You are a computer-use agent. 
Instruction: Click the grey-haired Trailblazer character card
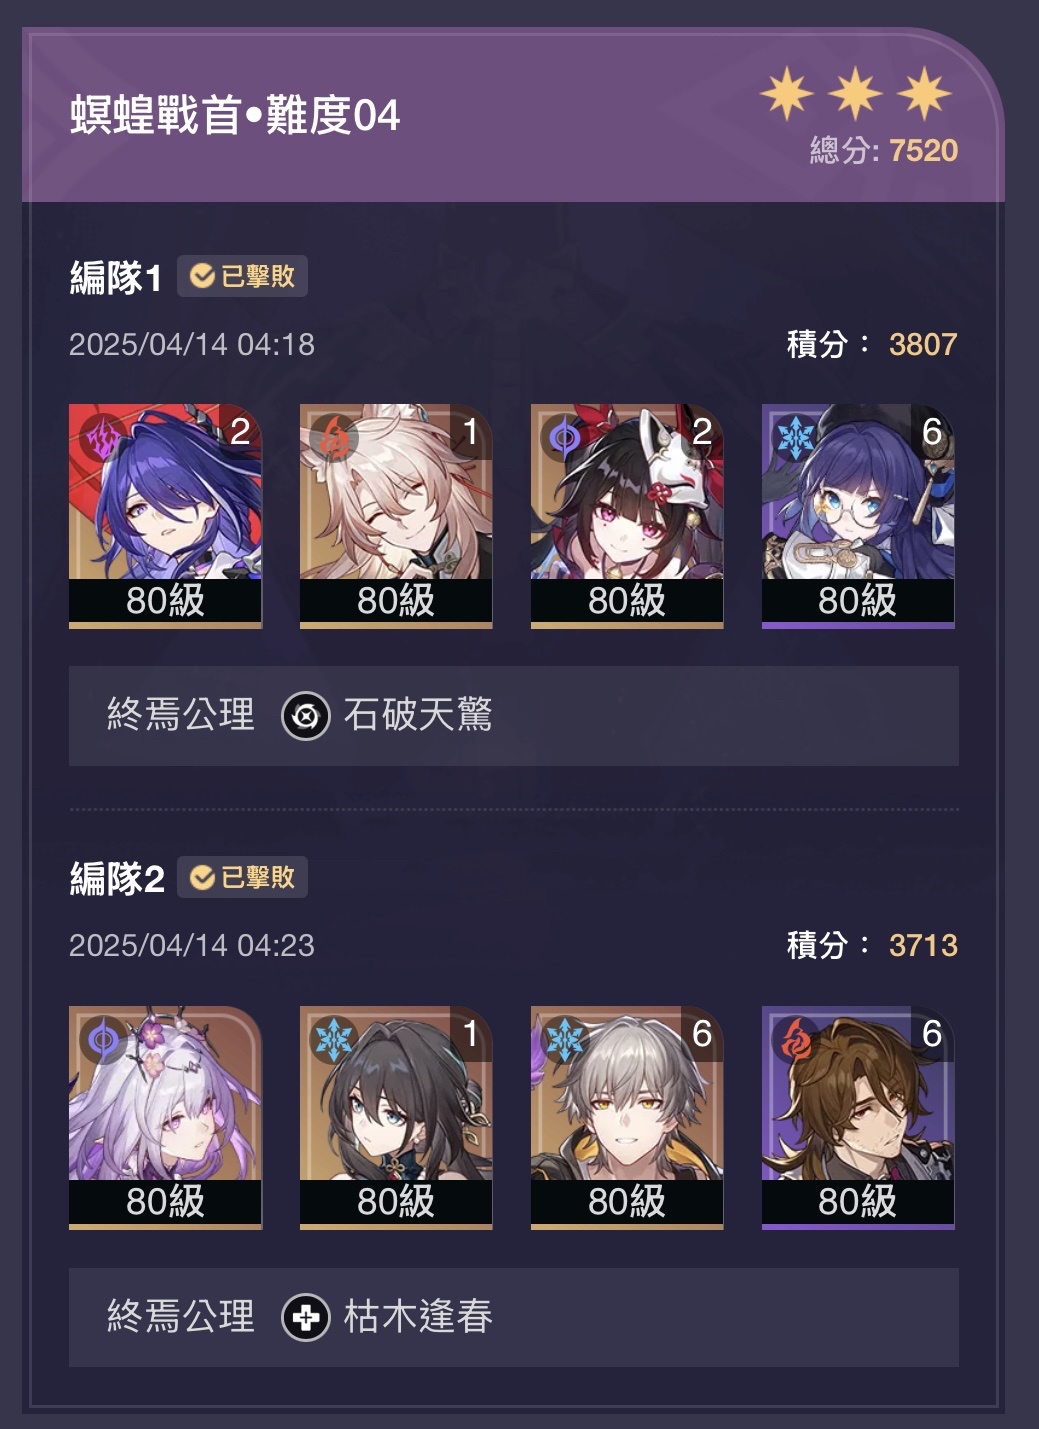627,1117
